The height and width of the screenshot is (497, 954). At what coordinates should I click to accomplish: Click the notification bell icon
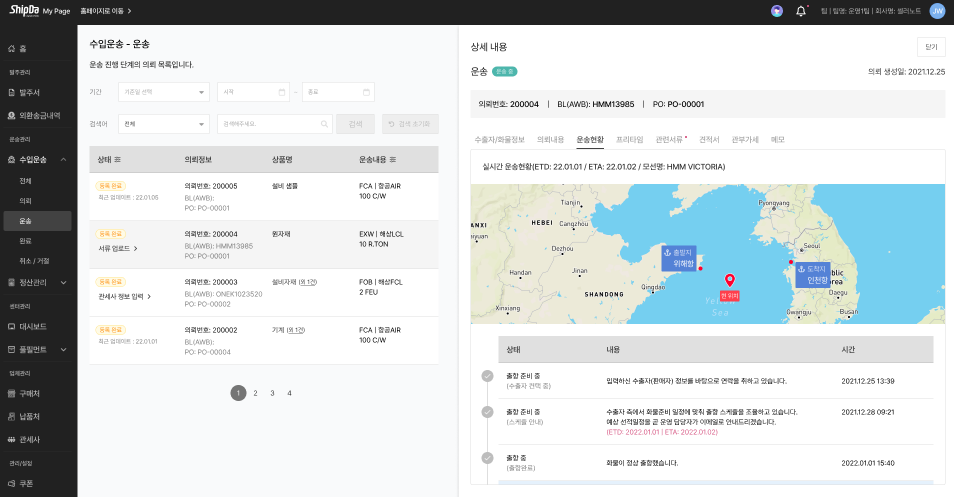[x=800, y=11]
